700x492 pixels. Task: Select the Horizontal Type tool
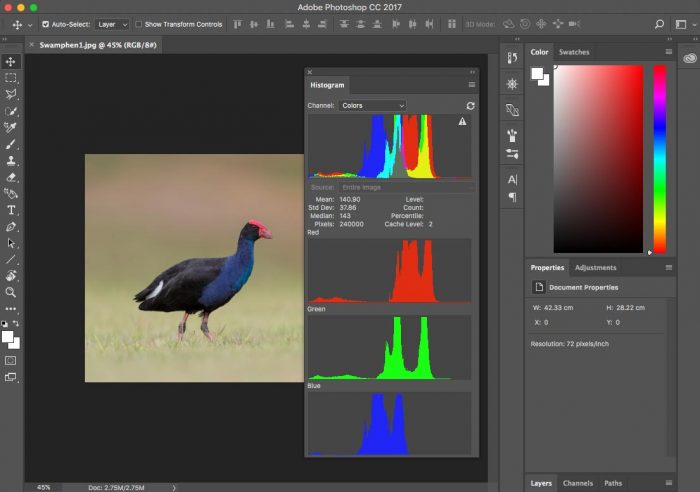[x=11, y=210]
